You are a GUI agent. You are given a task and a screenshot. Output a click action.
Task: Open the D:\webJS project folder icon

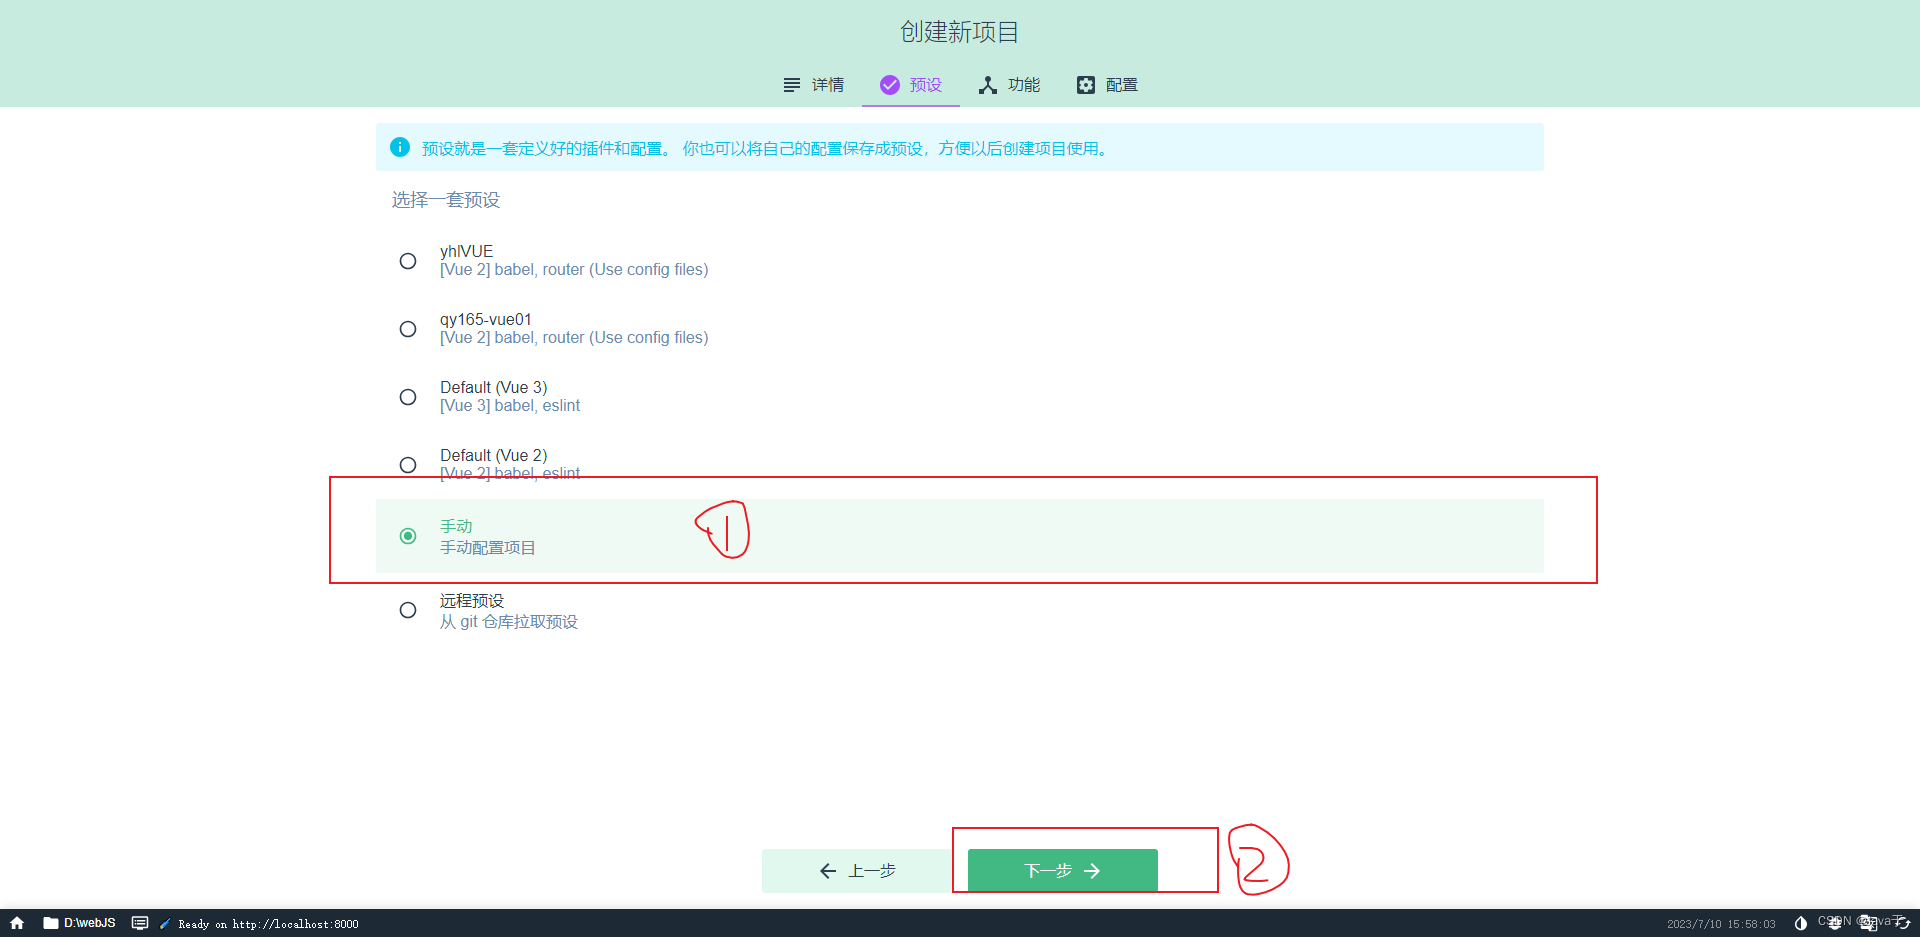pos(51,923)
